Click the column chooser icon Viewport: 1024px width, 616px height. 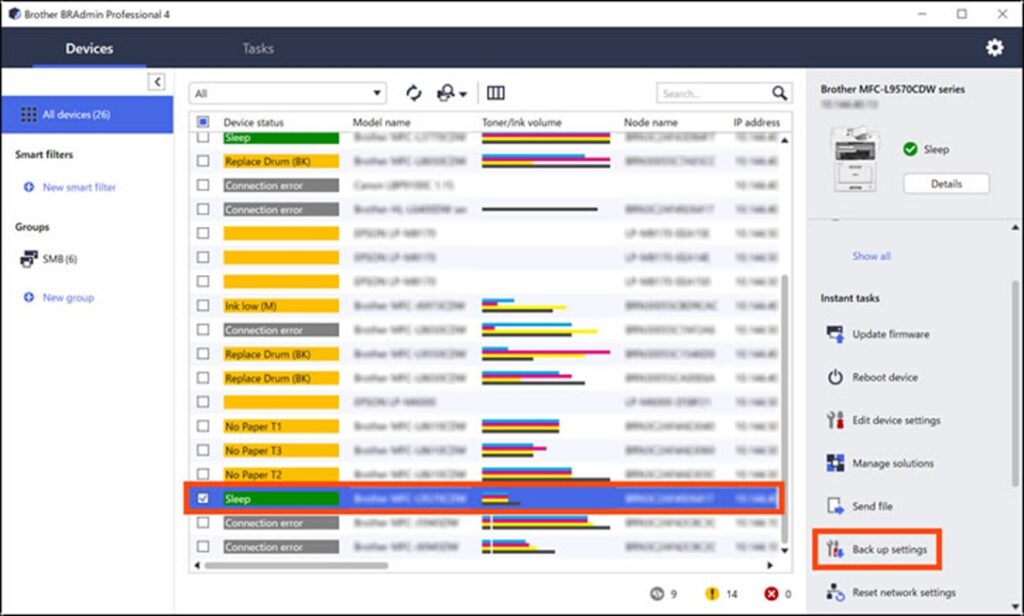coord(495,93)
